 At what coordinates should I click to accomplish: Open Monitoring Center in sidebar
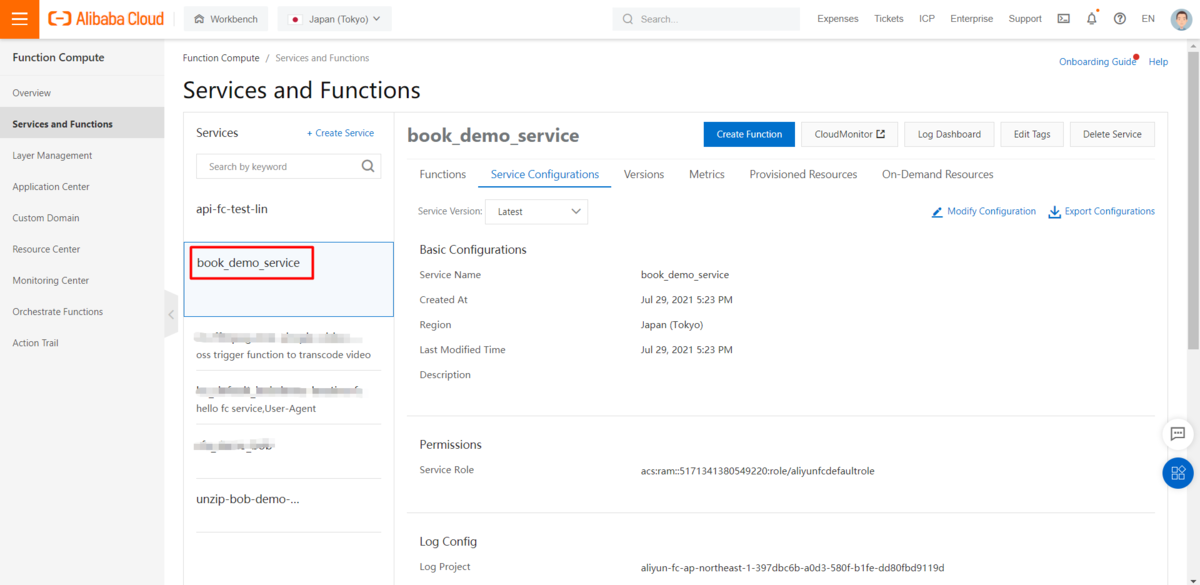pos(82,280)
